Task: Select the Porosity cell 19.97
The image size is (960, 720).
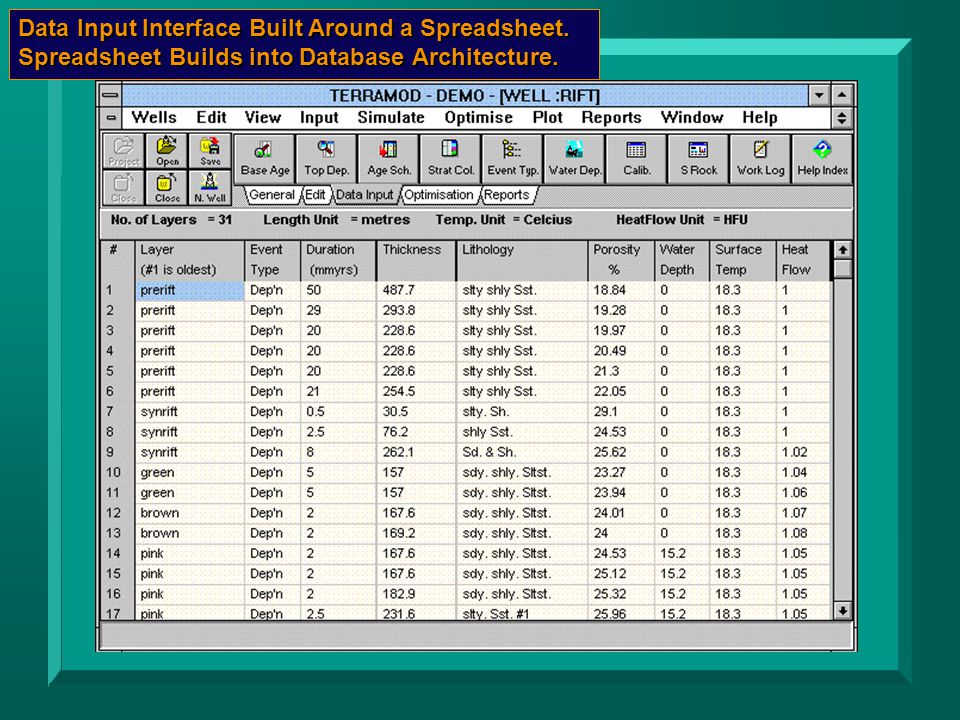Action: [x=621, y=331]
